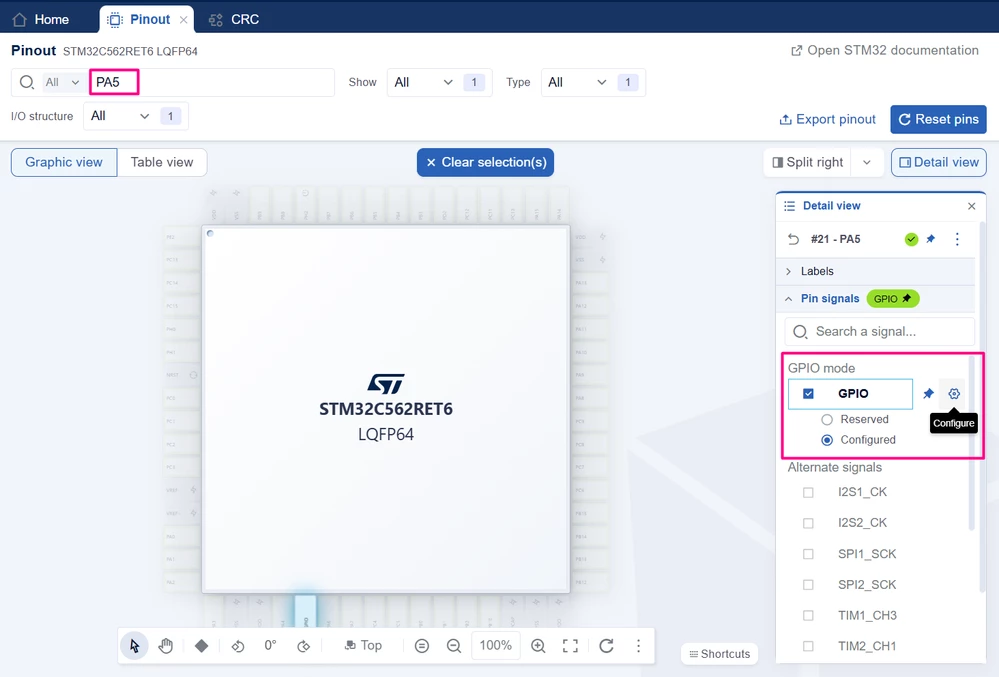This screenshot has height=677, width=999.
Task: Rotate chip view clockwise
Action: point(303,646)
